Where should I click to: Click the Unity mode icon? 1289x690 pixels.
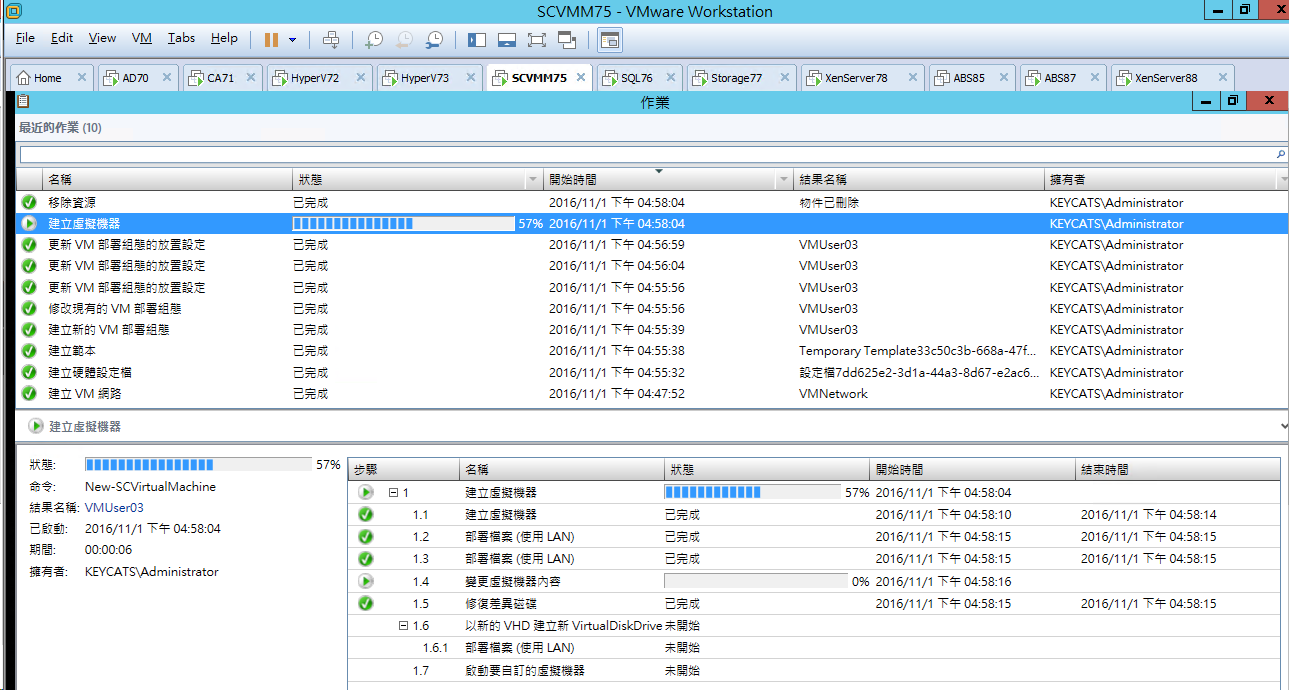[x=567, y=40]
